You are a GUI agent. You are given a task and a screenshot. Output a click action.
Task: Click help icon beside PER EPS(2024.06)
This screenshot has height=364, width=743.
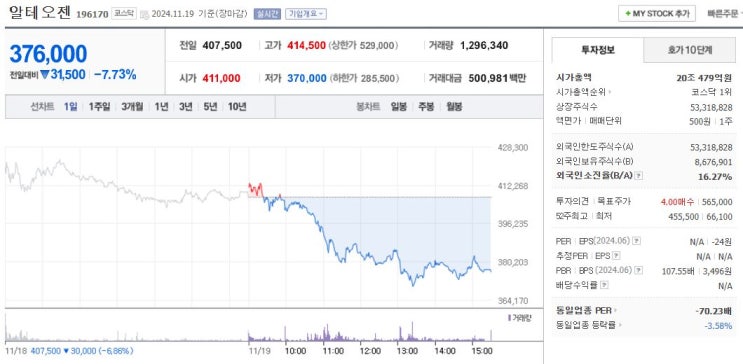[637, 241]
